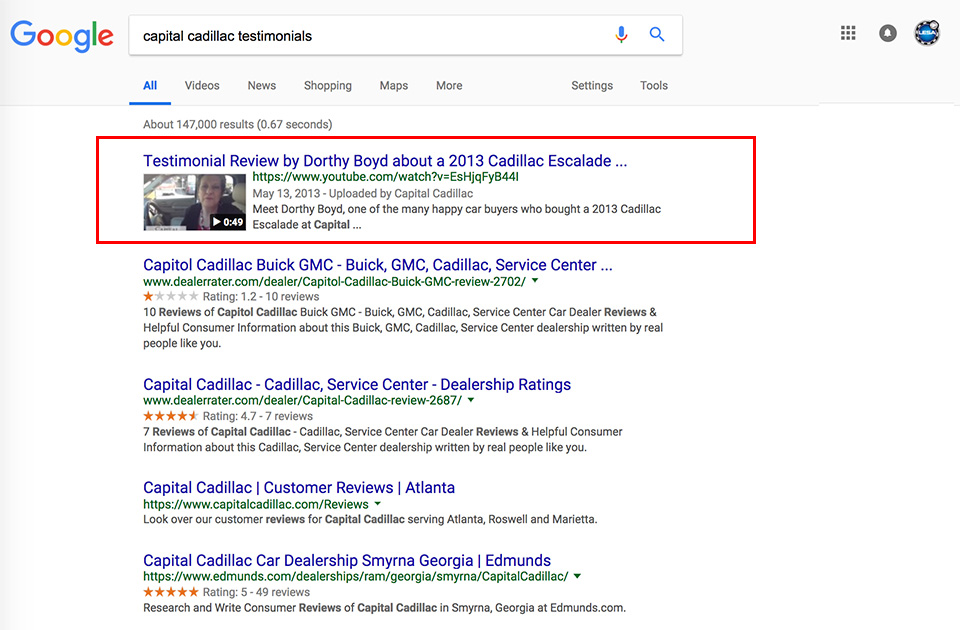The width and height of the screenshot is (960, 630).
Task: Open the search Tools options
Action: click(654, 86)
